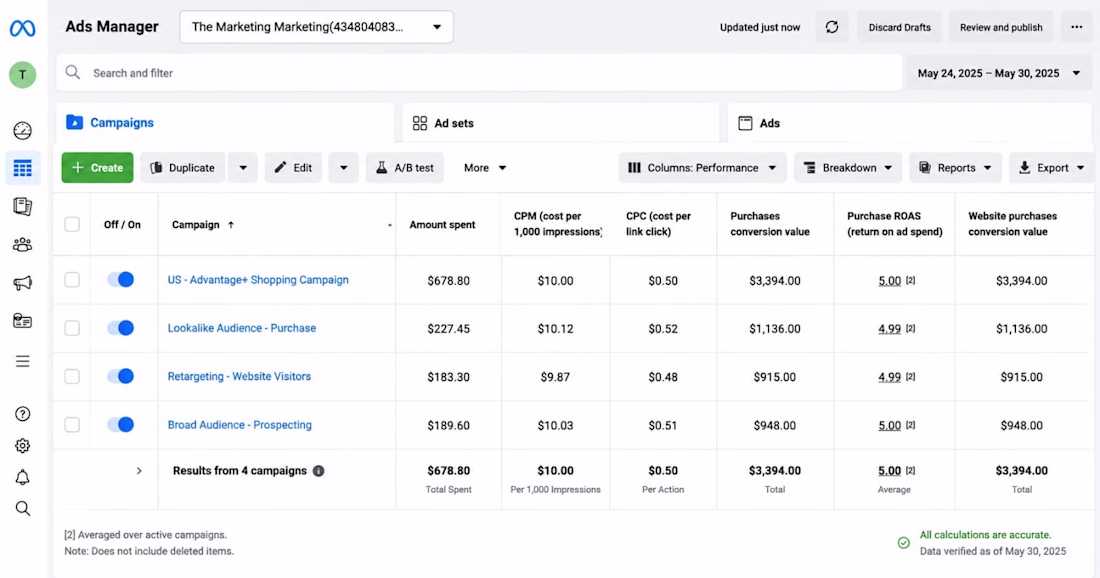Open the More dropdown menu

click(x=485, y=168)
